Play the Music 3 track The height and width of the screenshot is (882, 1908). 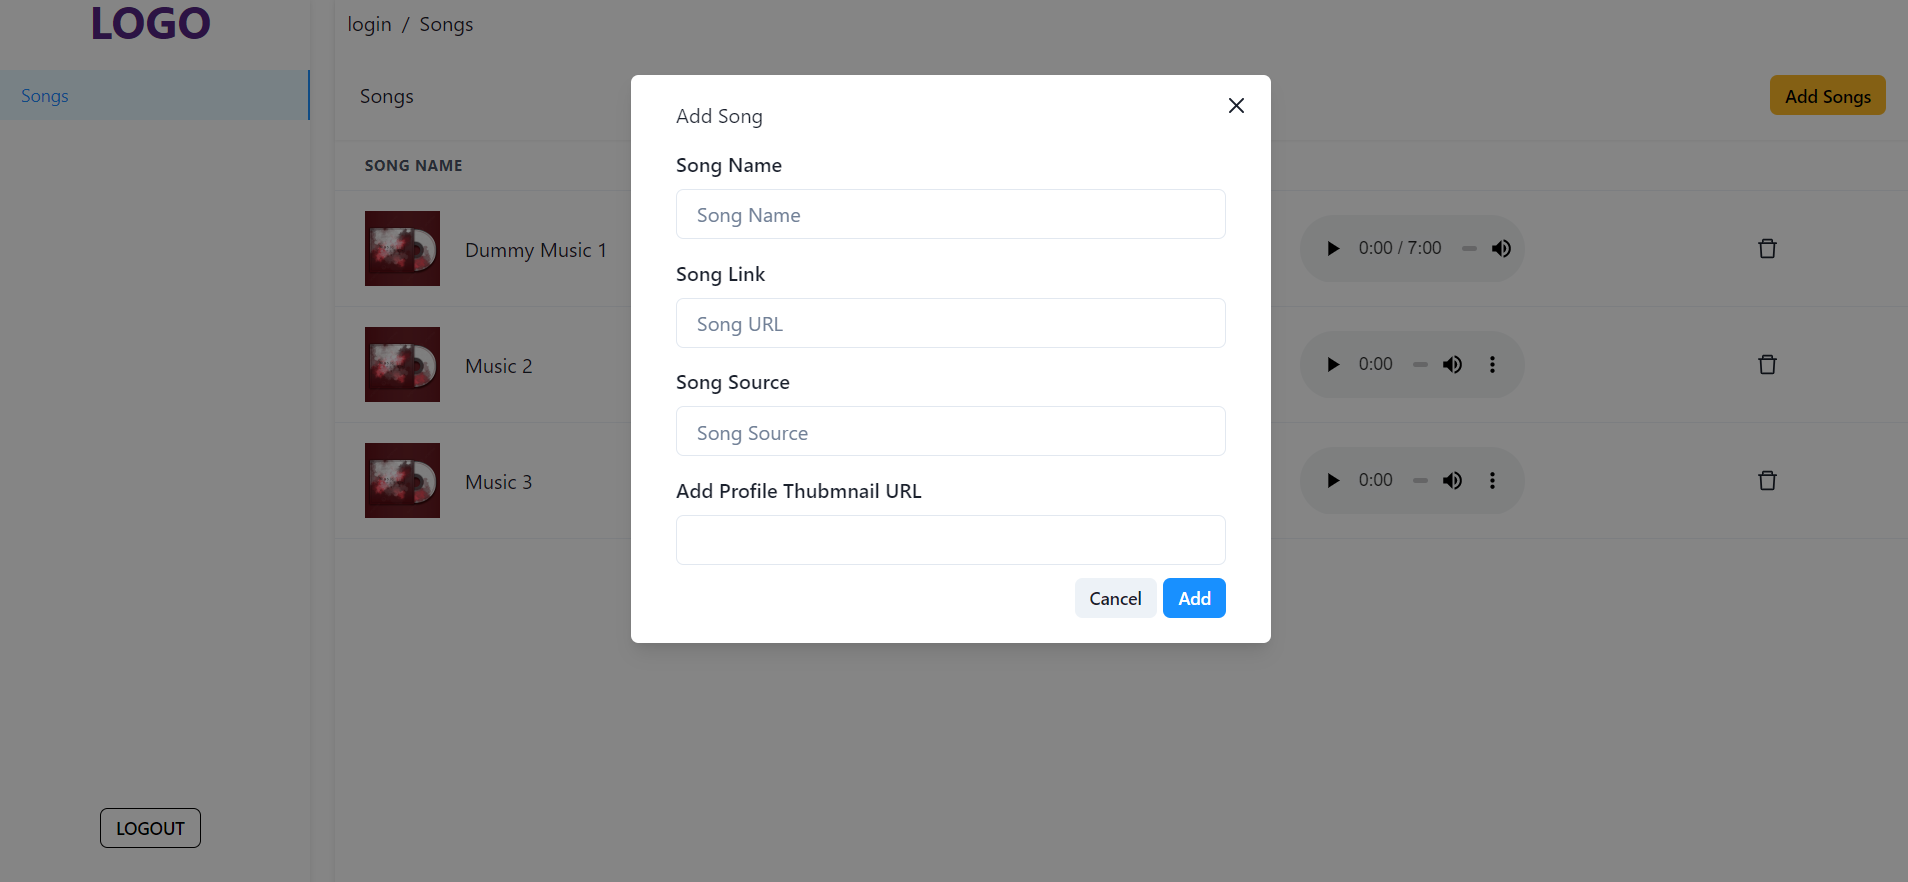pos(1332,480)
